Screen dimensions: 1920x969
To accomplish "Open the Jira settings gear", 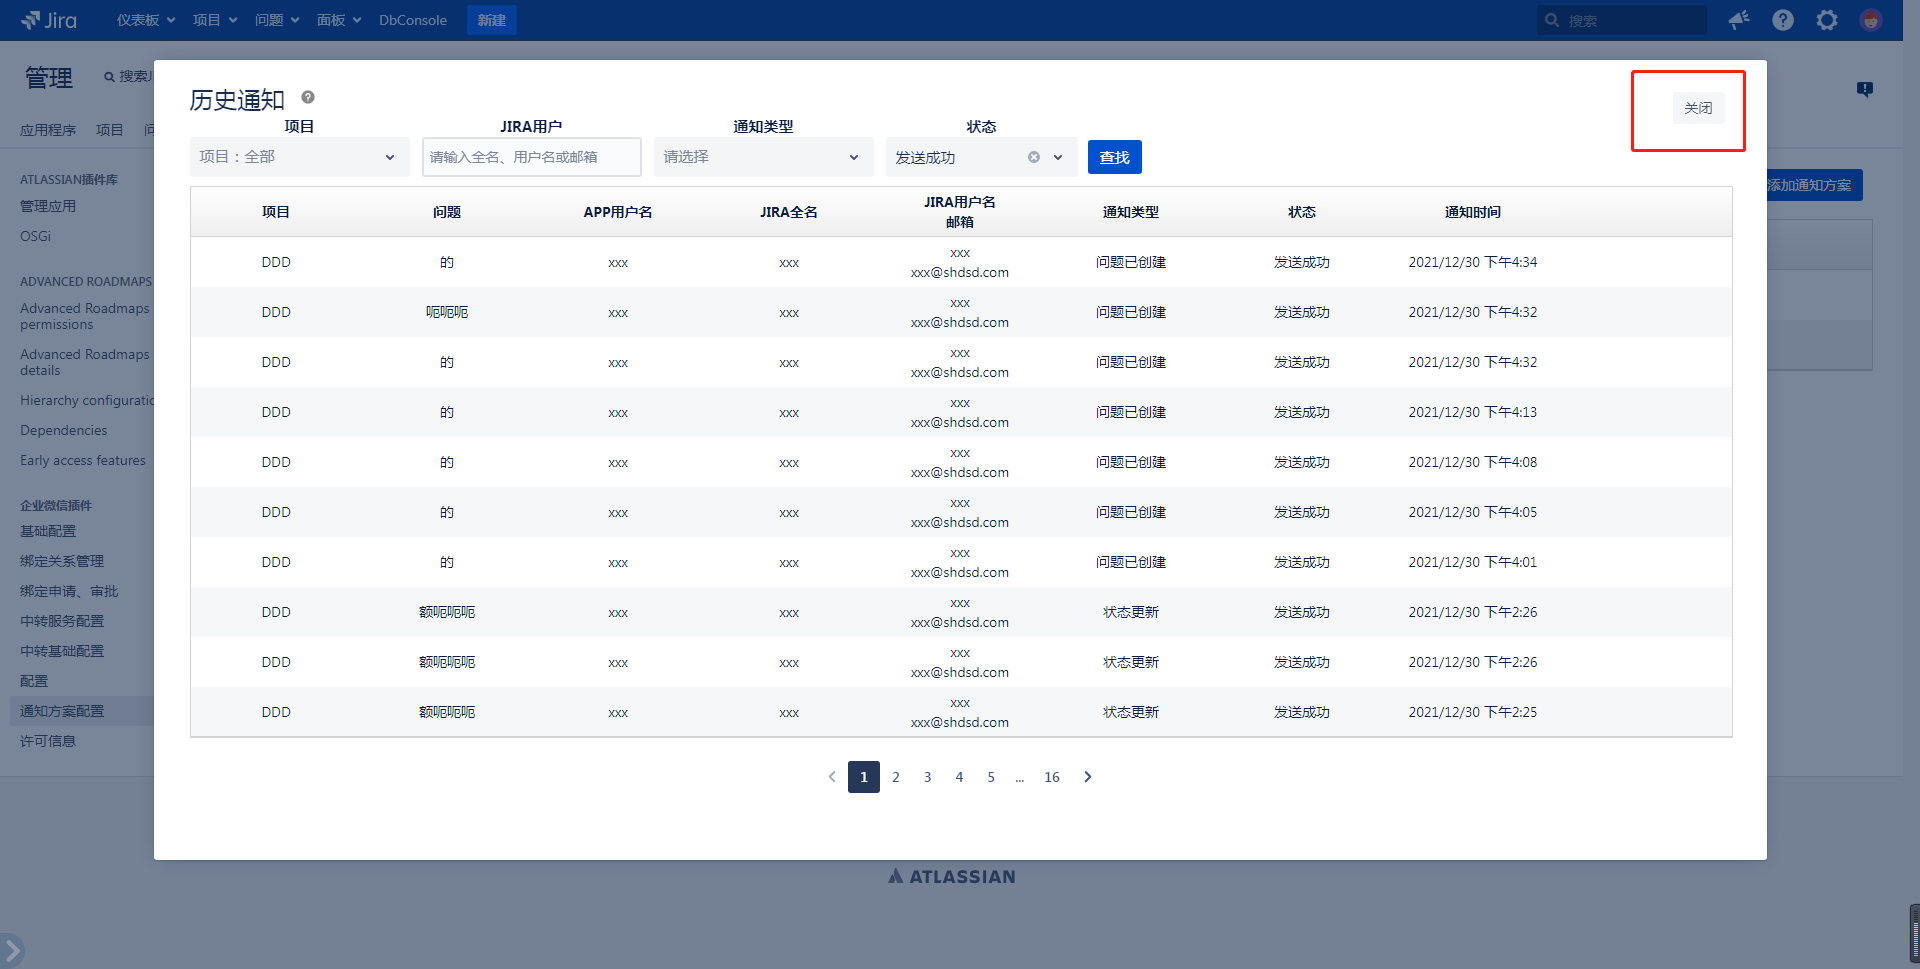I will click(1827, 20).
